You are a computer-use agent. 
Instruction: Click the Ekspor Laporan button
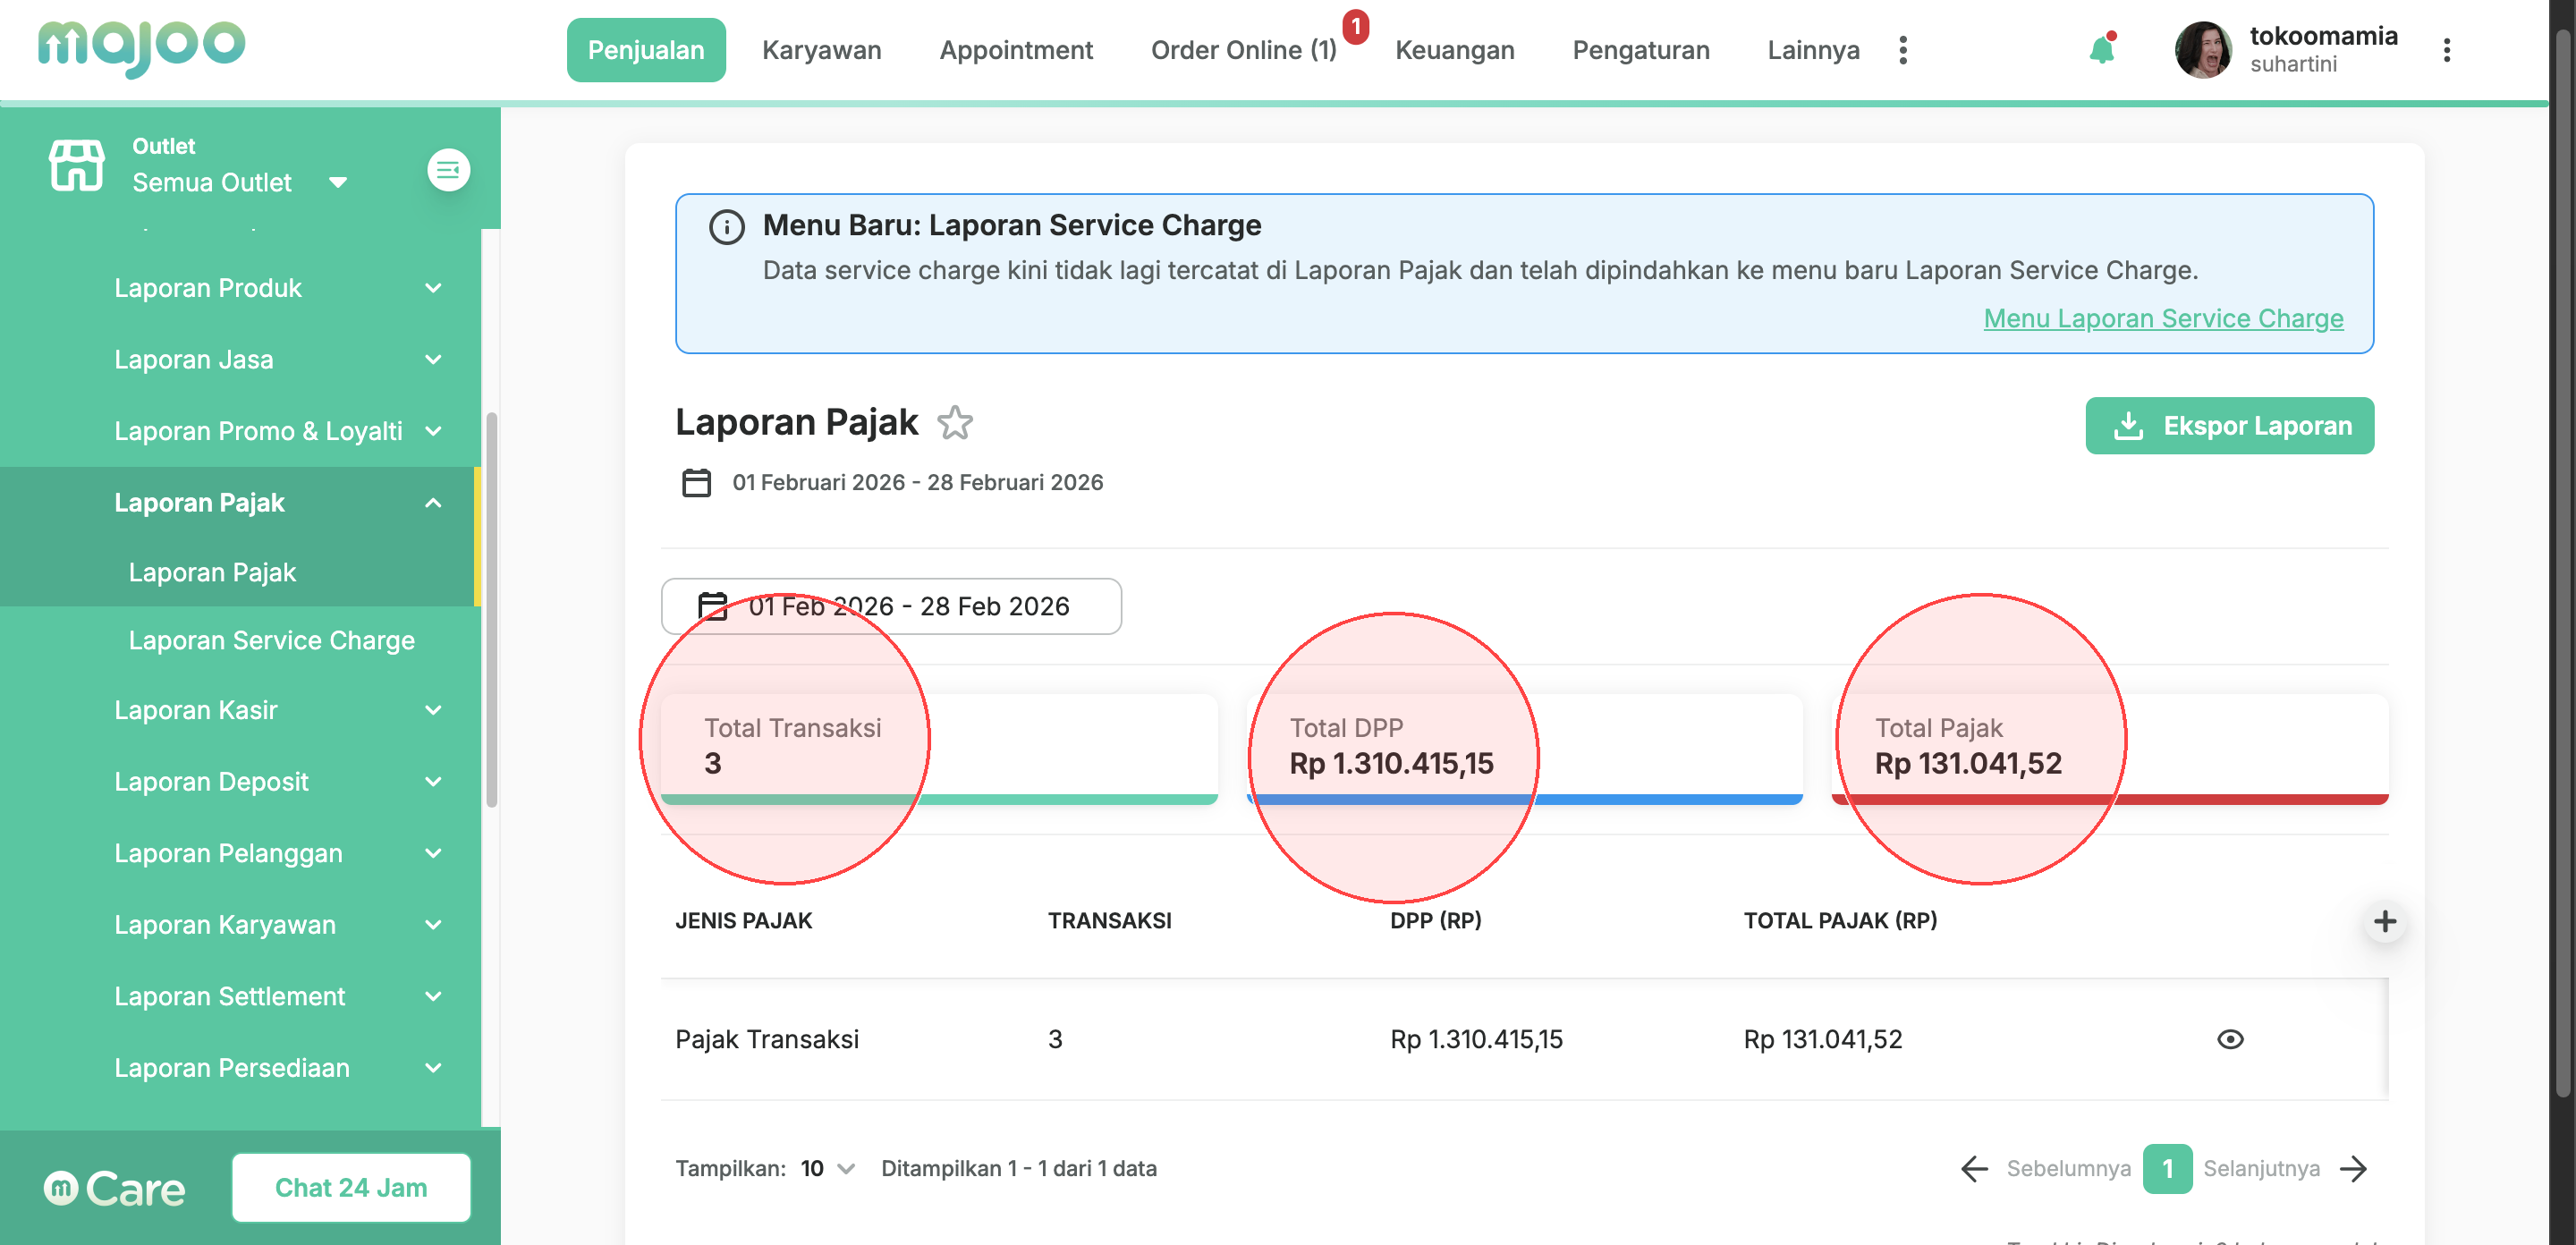point(2229,426)
